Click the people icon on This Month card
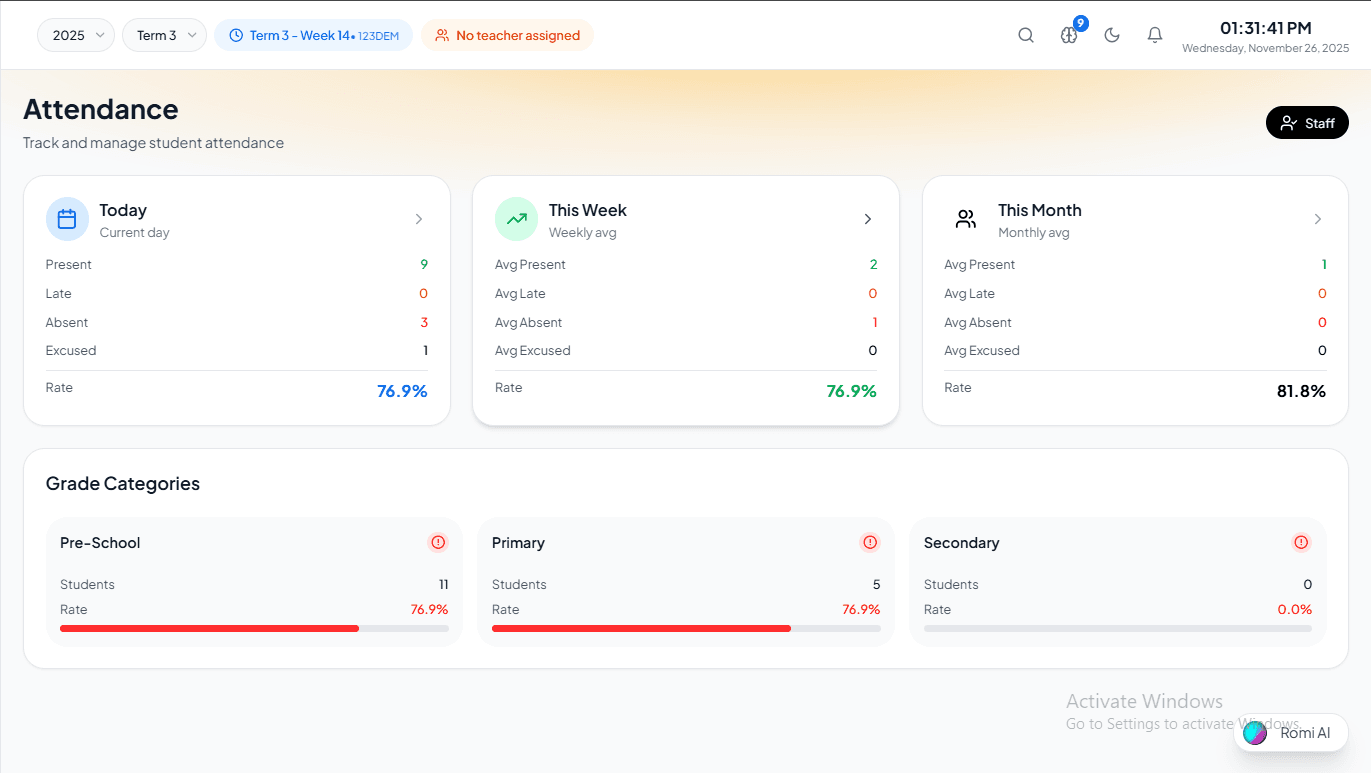The width and height of the screenshot is (1371, 773). click(965, 218)
